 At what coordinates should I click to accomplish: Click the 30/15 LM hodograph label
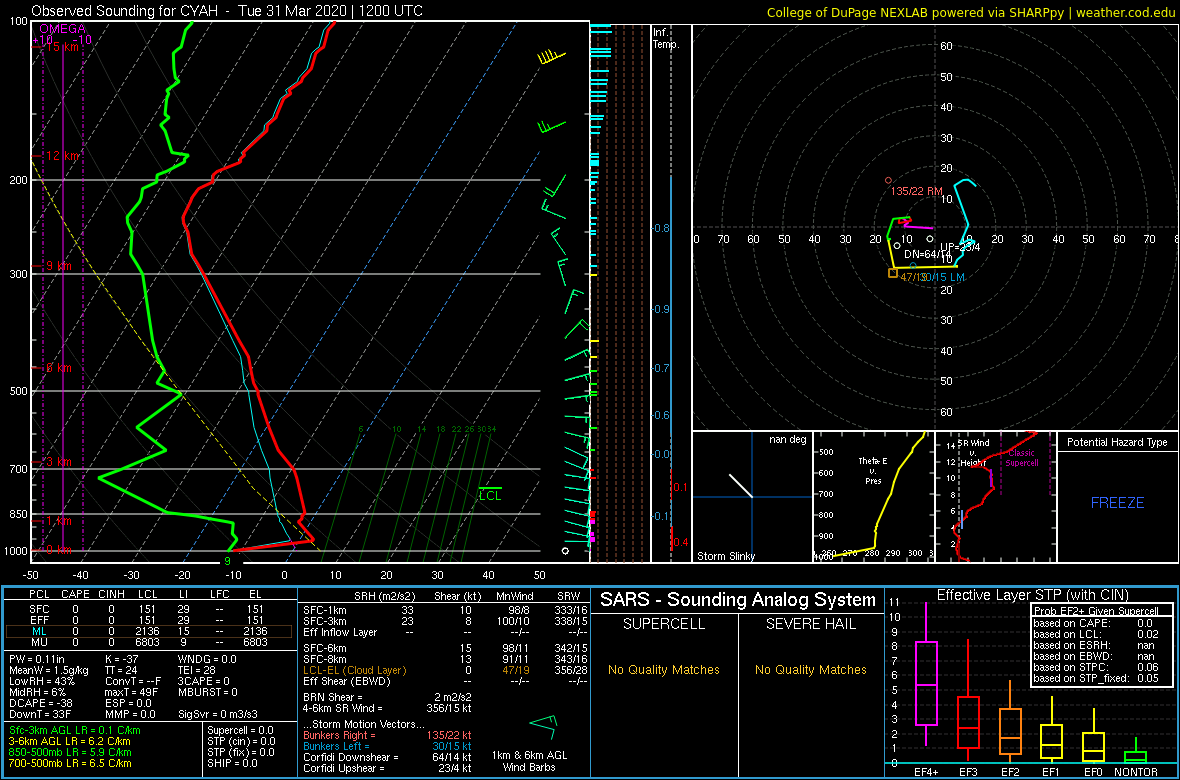coord(942,277)
